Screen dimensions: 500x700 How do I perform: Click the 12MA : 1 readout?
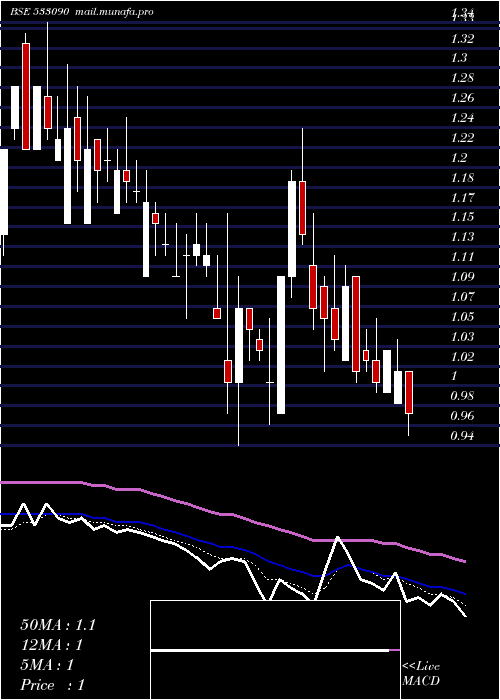point(53,645)
